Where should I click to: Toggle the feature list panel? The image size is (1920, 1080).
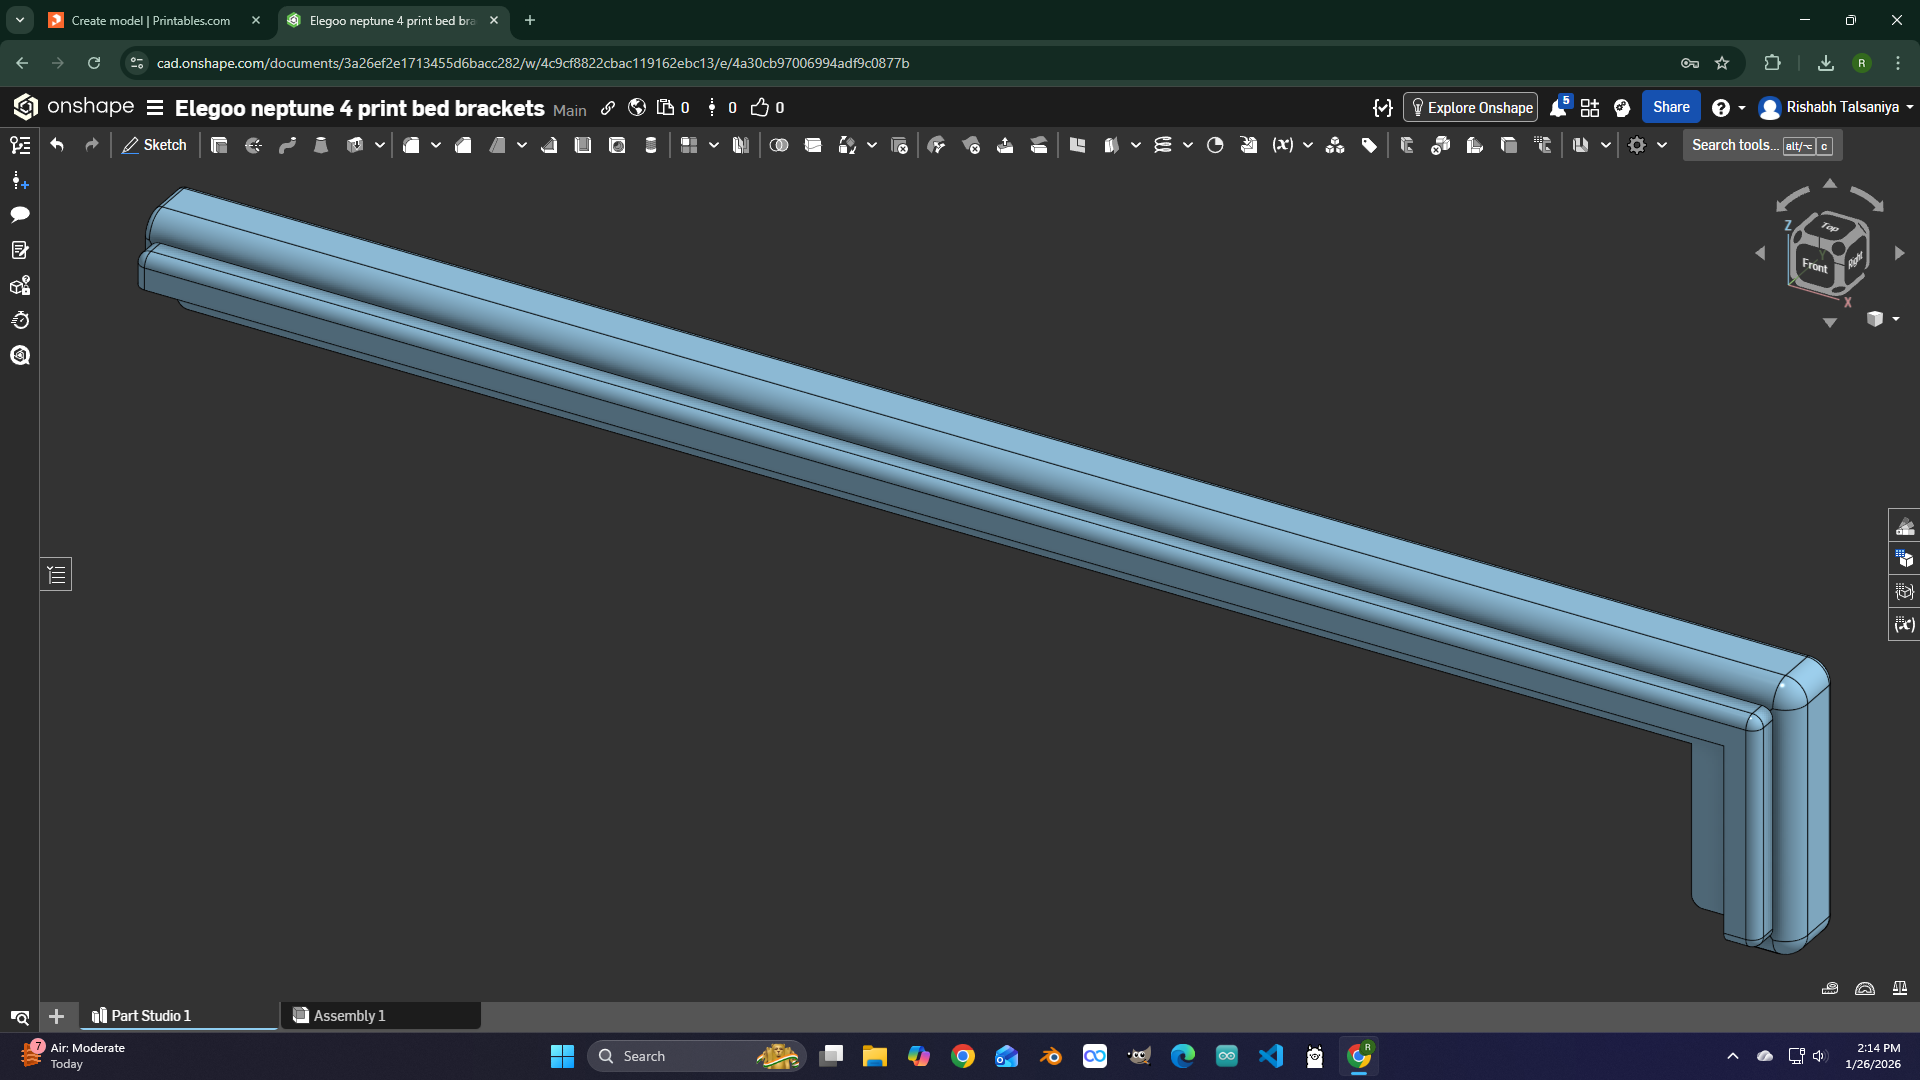coord(20,145)
